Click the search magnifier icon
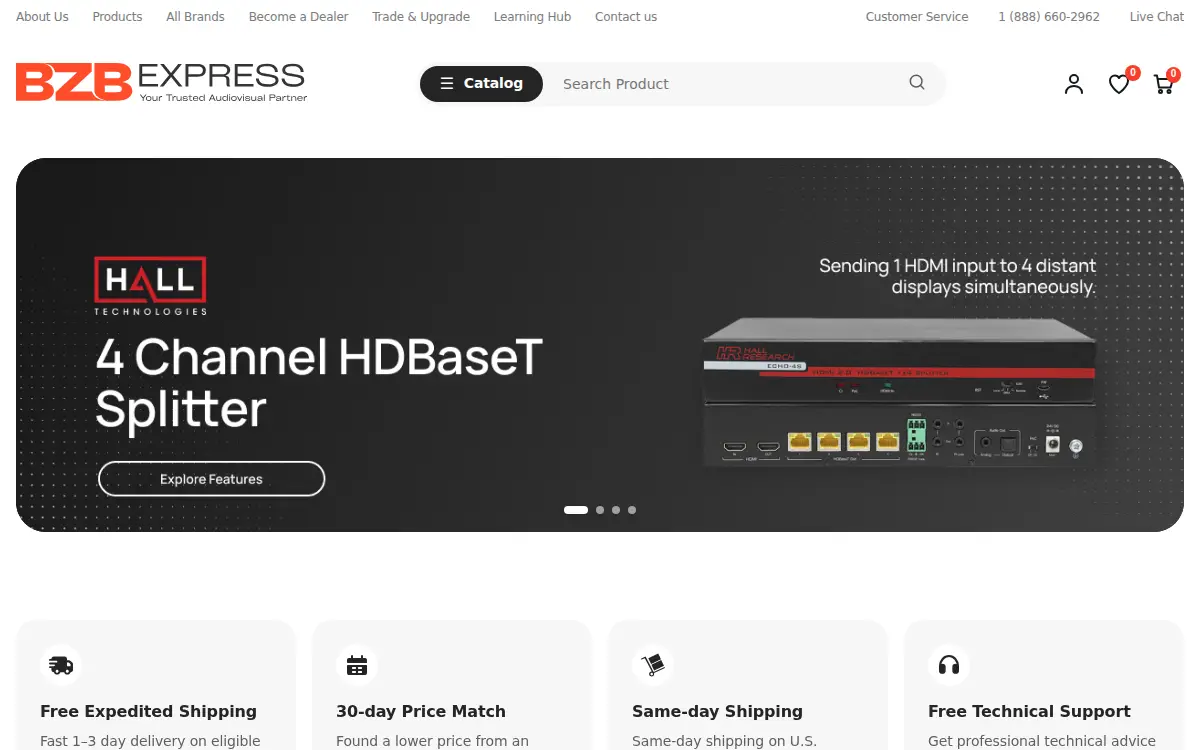 click(917, 83)
